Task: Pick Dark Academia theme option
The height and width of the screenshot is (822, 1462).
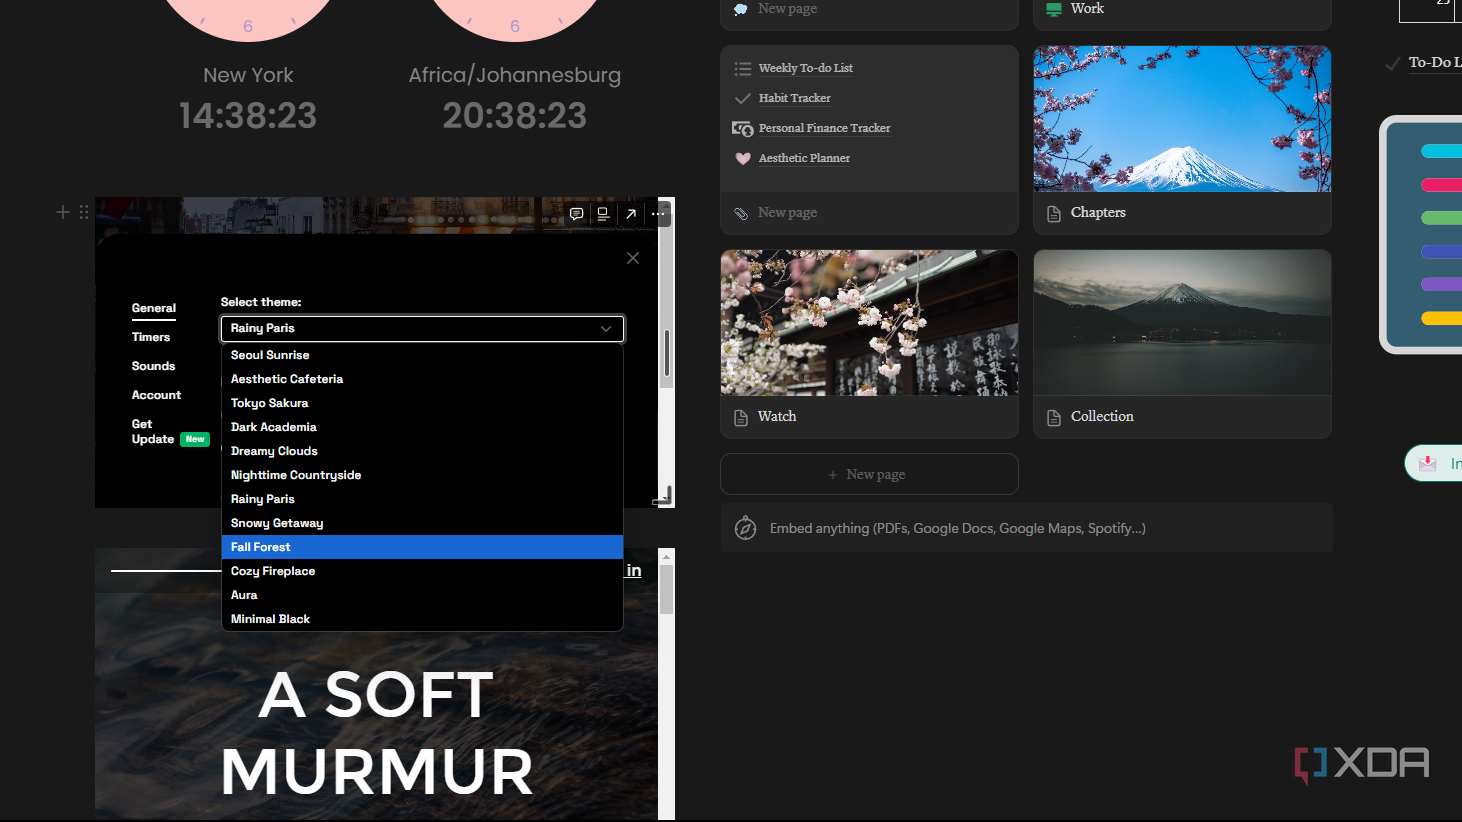Action: (x=422, y=427)
